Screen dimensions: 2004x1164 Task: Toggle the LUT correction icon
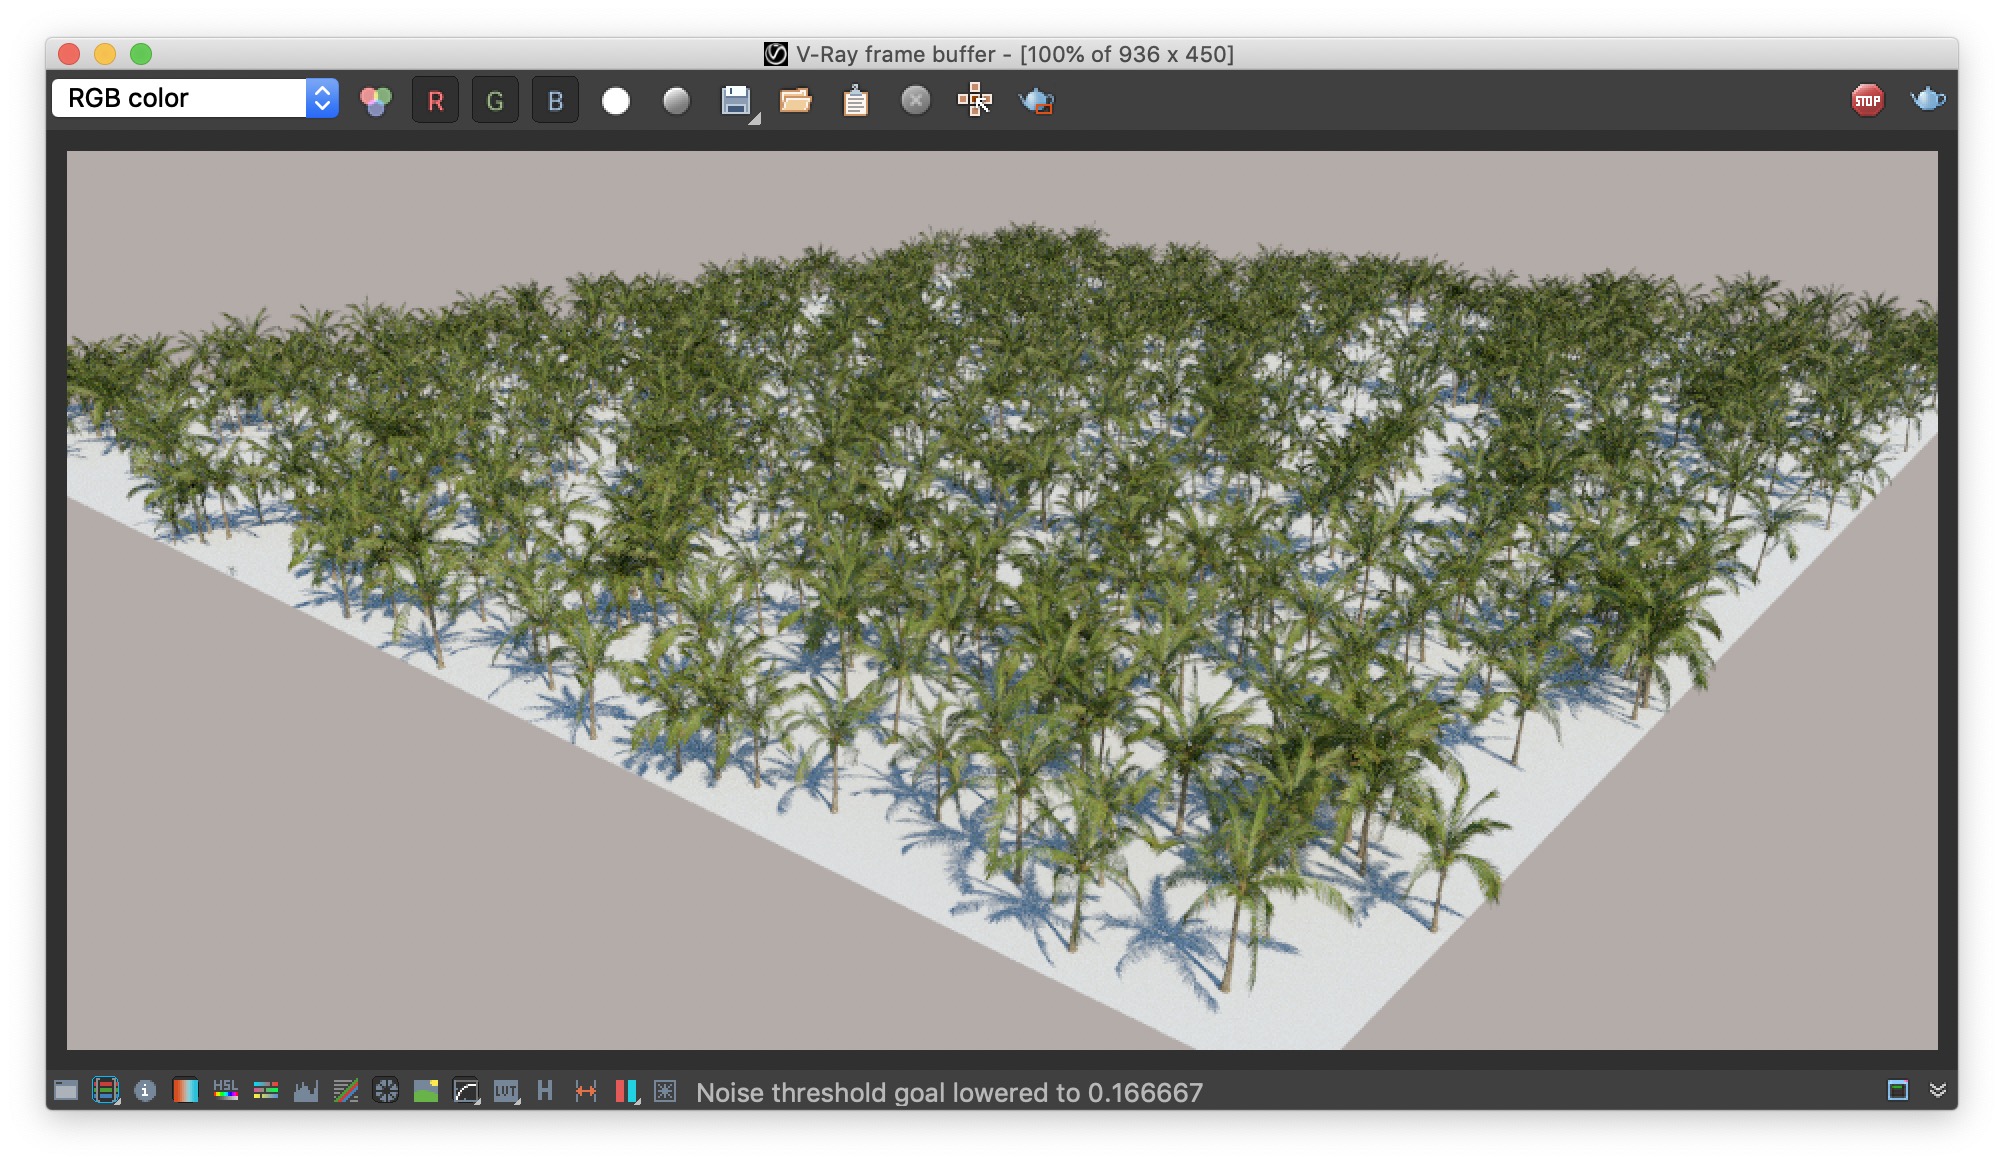click(x=506, y=1091)
